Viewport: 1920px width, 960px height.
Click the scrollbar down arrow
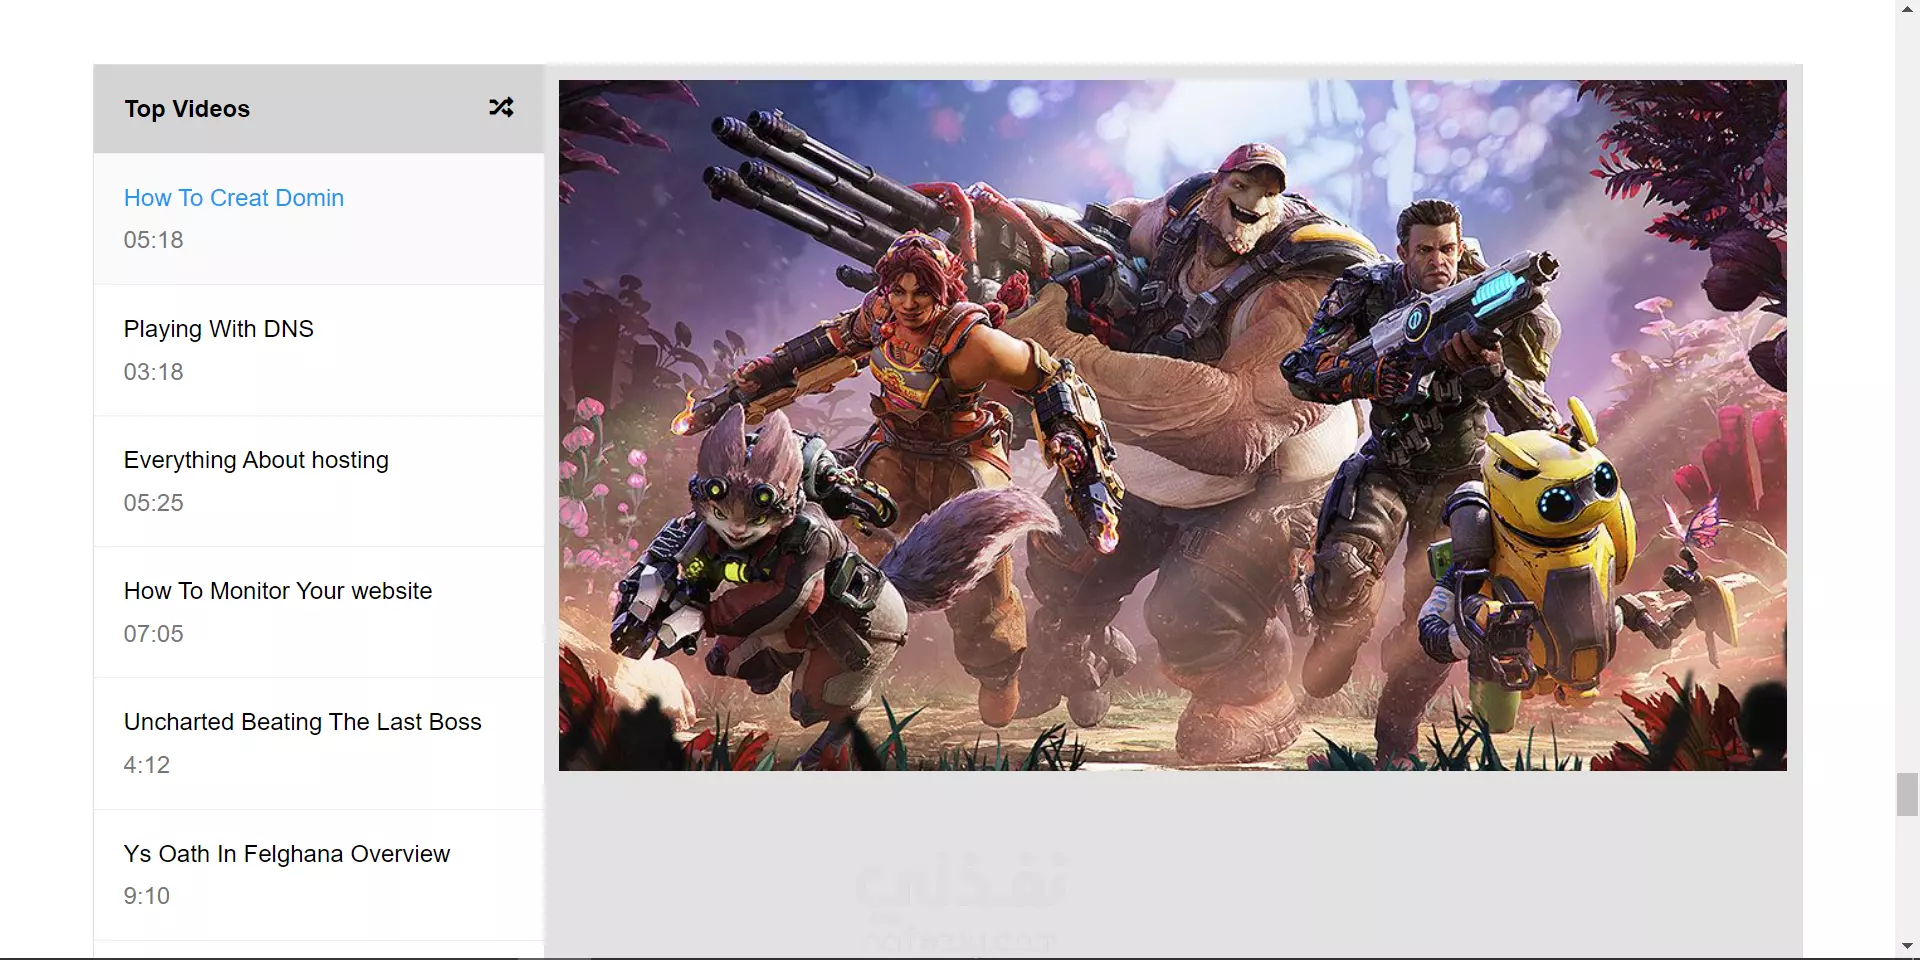pos(1907,946)
